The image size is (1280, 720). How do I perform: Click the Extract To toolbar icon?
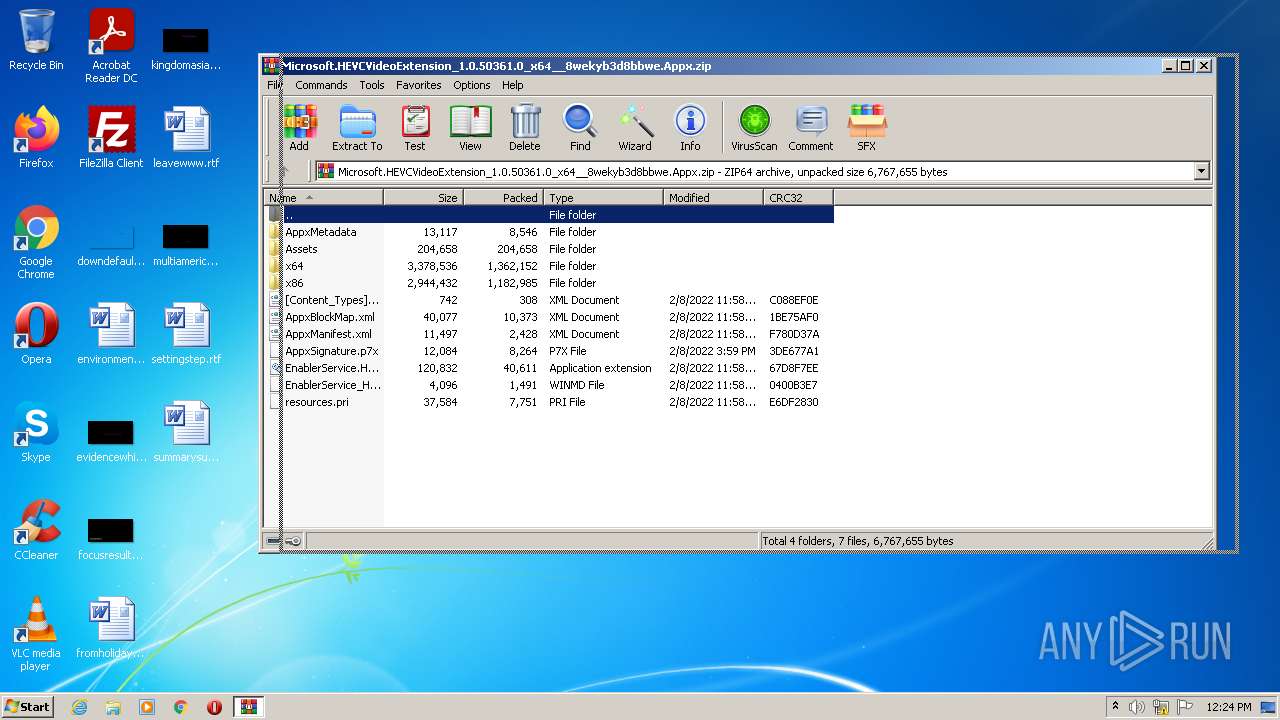357,128
